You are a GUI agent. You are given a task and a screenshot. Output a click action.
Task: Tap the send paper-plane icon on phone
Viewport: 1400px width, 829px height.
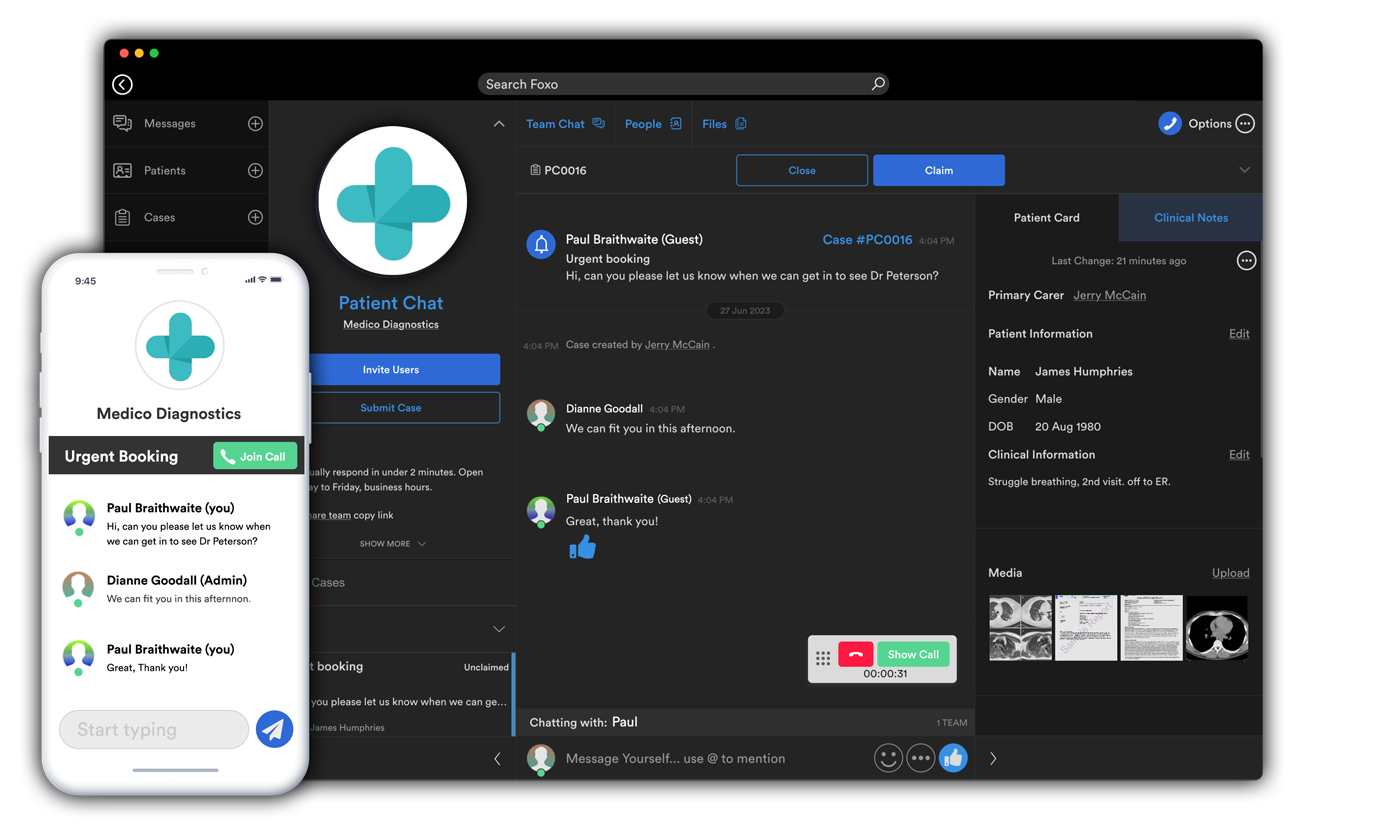click(274, 730)
